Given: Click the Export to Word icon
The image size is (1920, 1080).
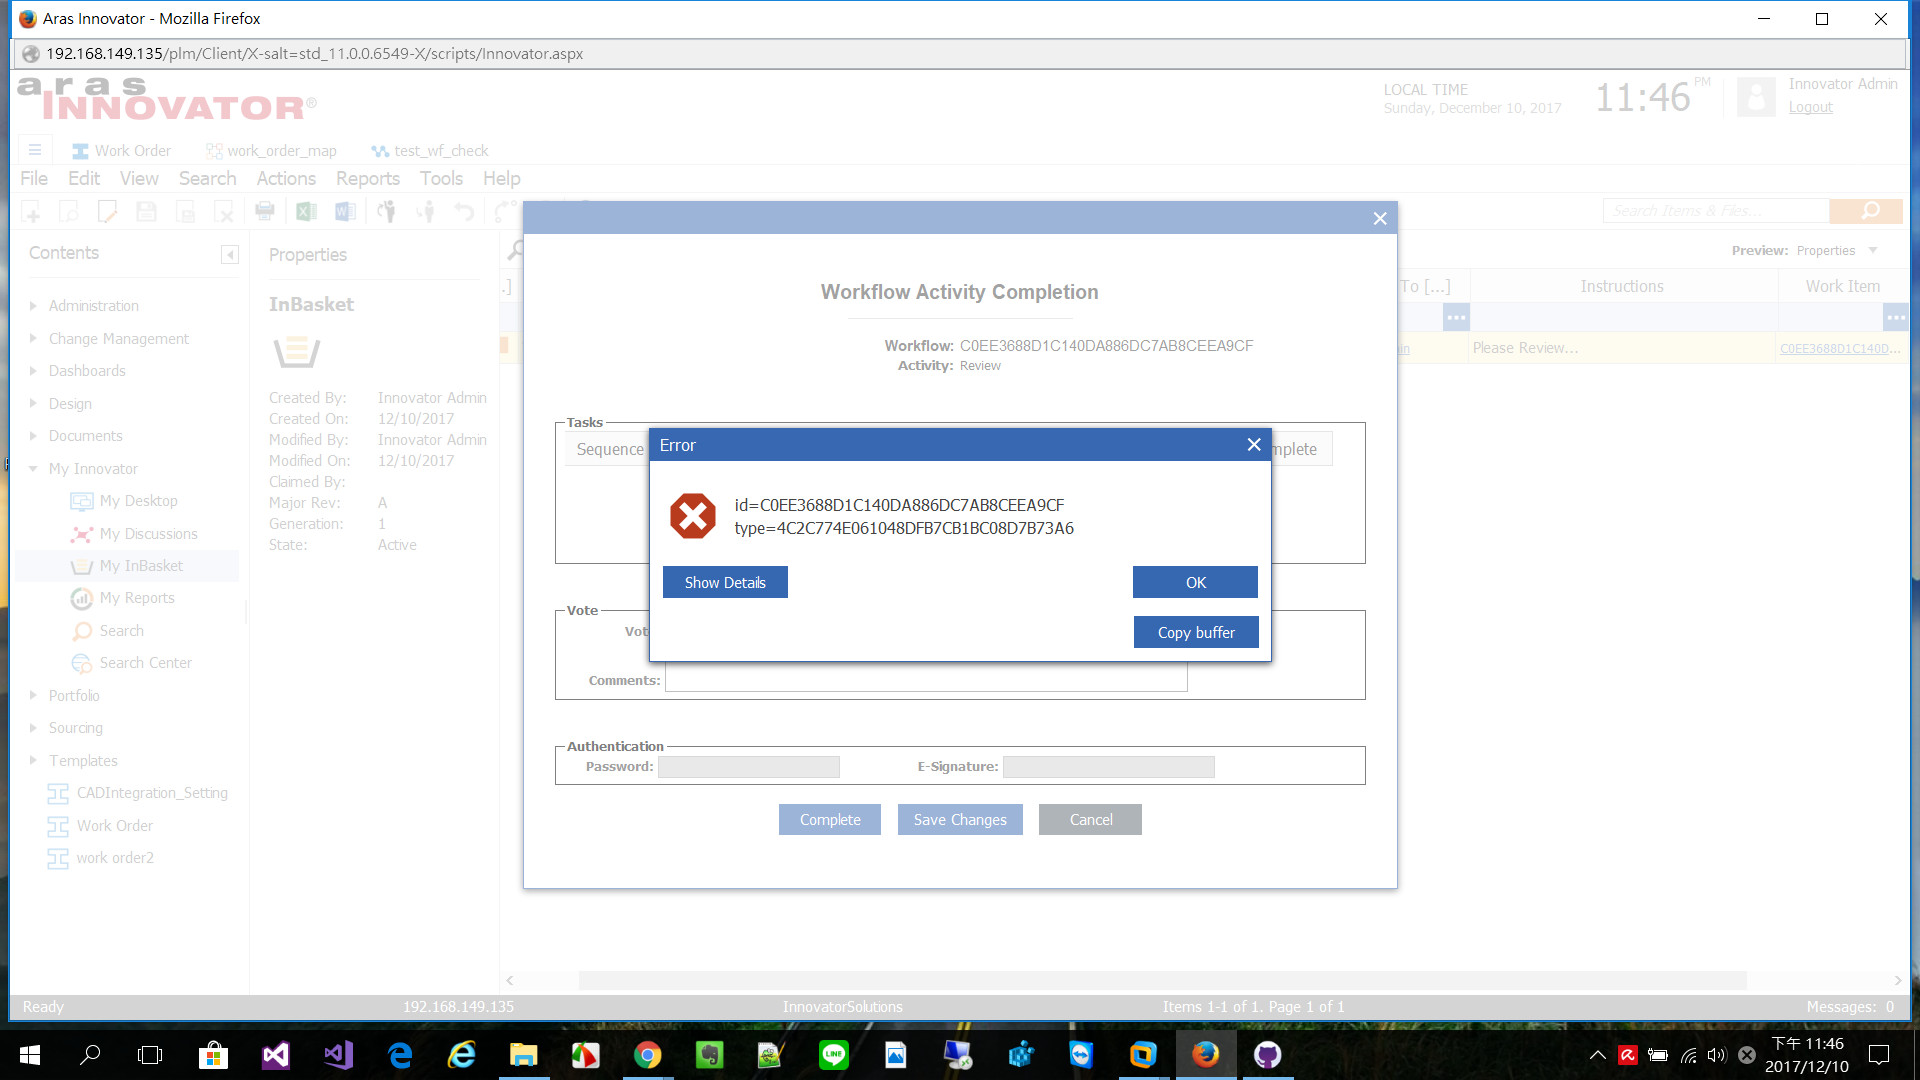Looking at the screenshot, I should pos(345,211).
